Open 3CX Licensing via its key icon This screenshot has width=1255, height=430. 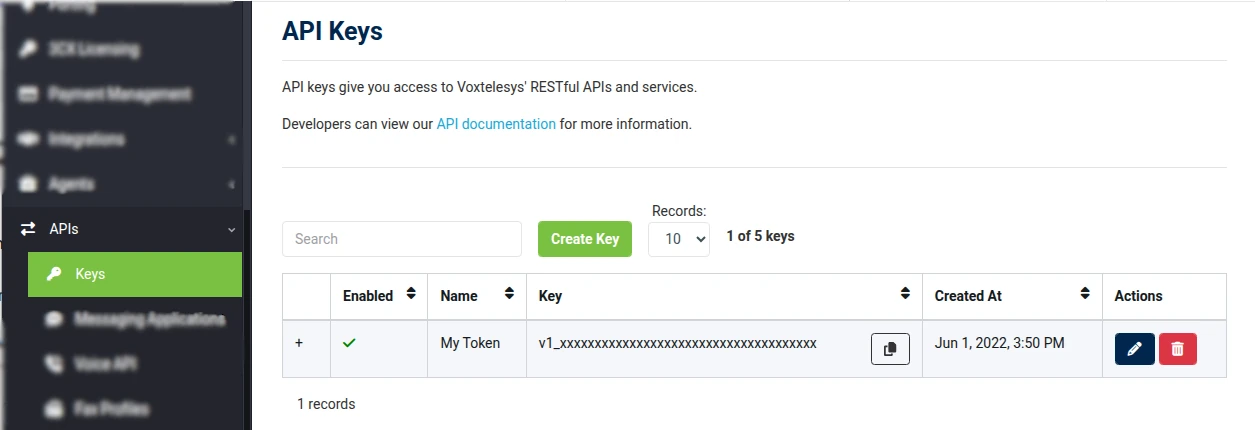point(28,49)
